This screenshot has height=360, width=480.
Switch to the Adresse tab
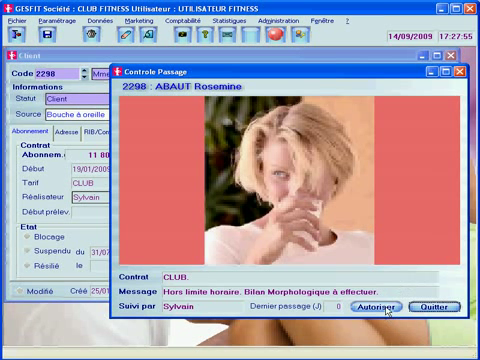[x=66, y=132]
